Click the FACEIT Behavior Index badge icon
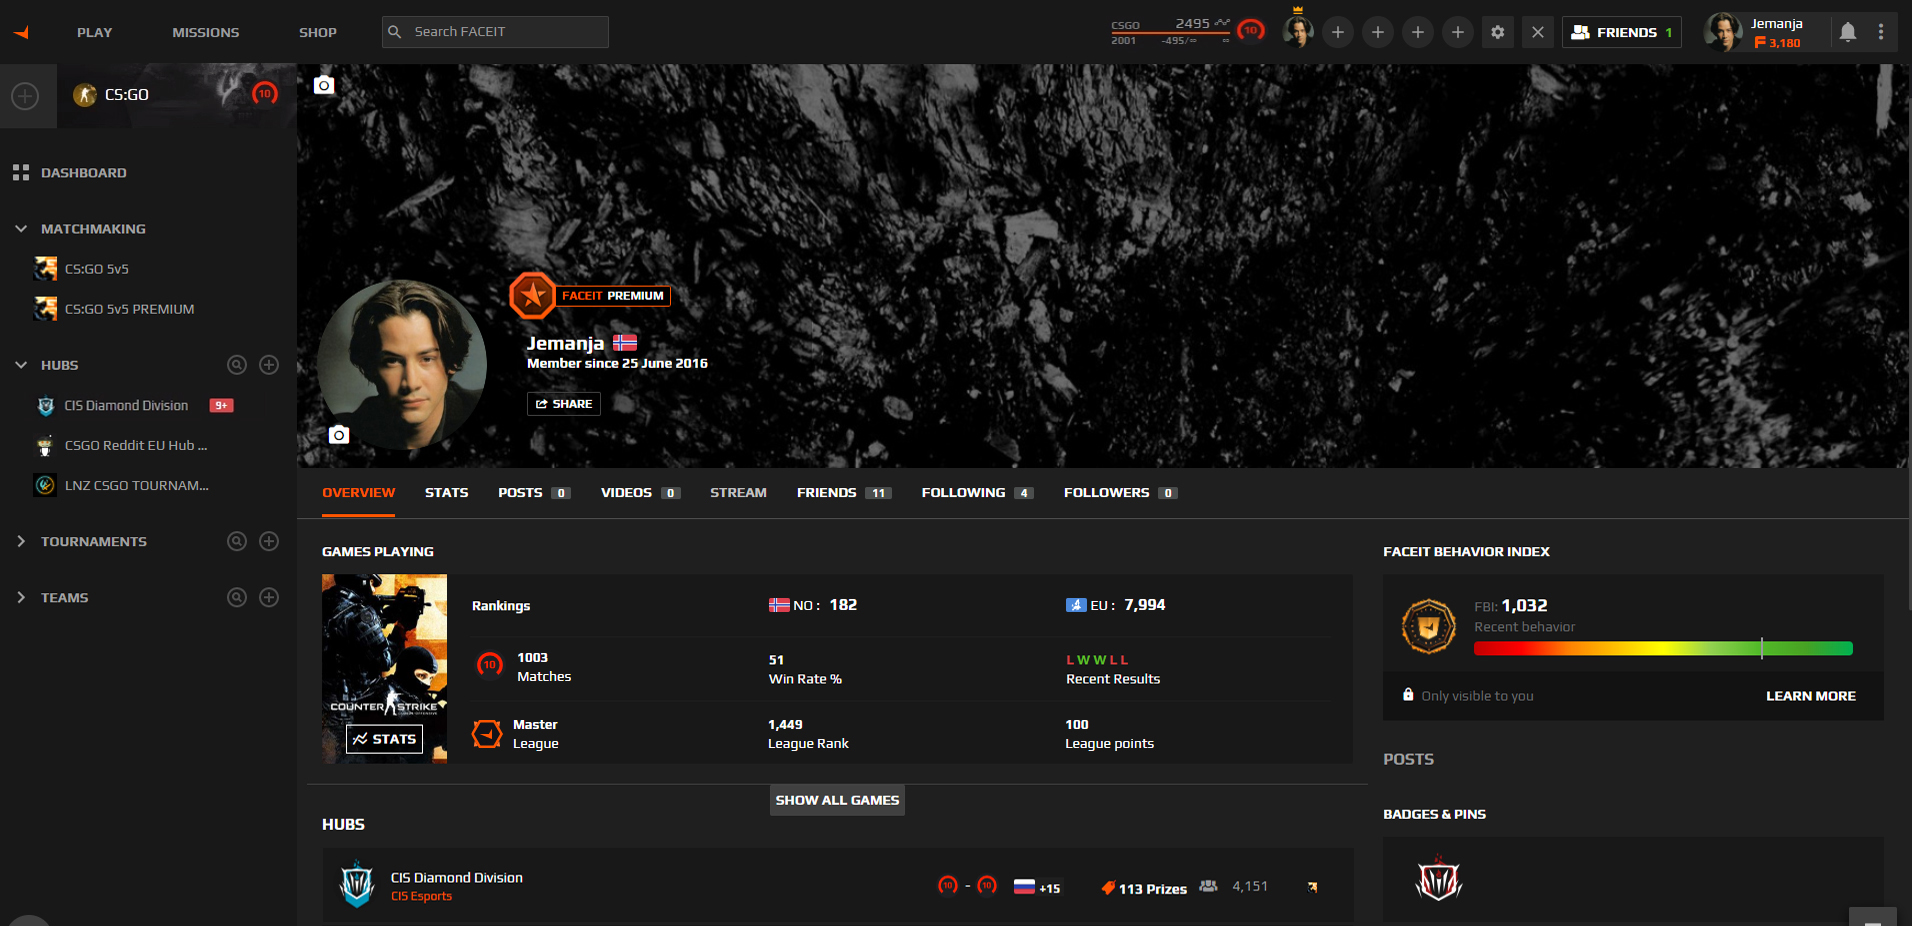The height and width of the screenshot is (926, 1912). pyautogui.click(x=1429, y=627)
